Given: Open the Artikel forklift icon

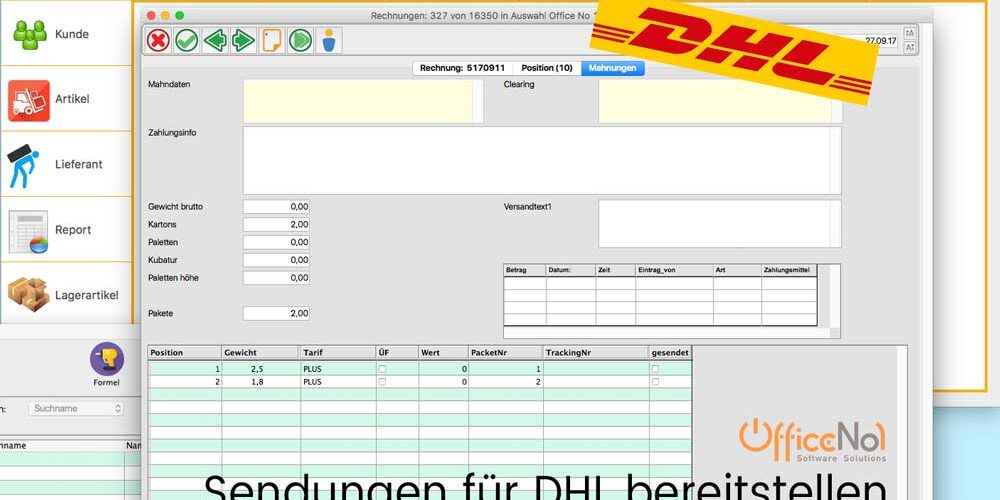Looking at the screenshot, I should click(29, 100).
